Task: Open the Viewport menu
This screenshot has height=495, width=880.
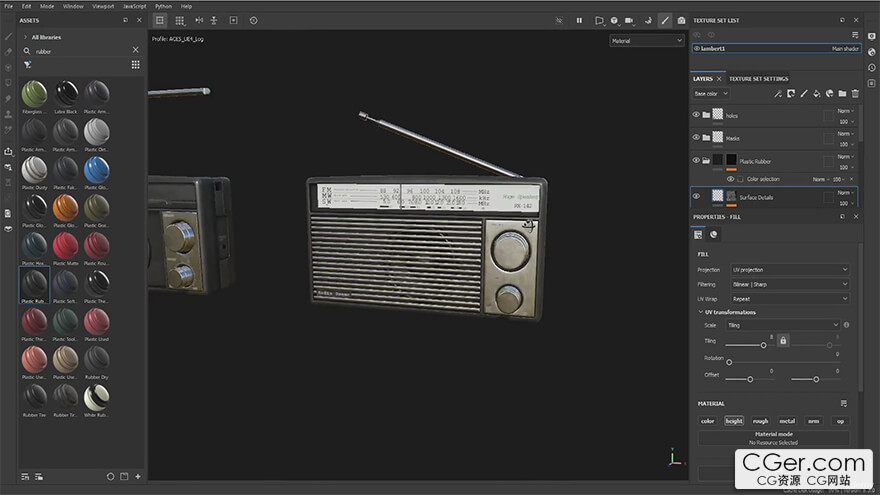Action: coord(103,6)
